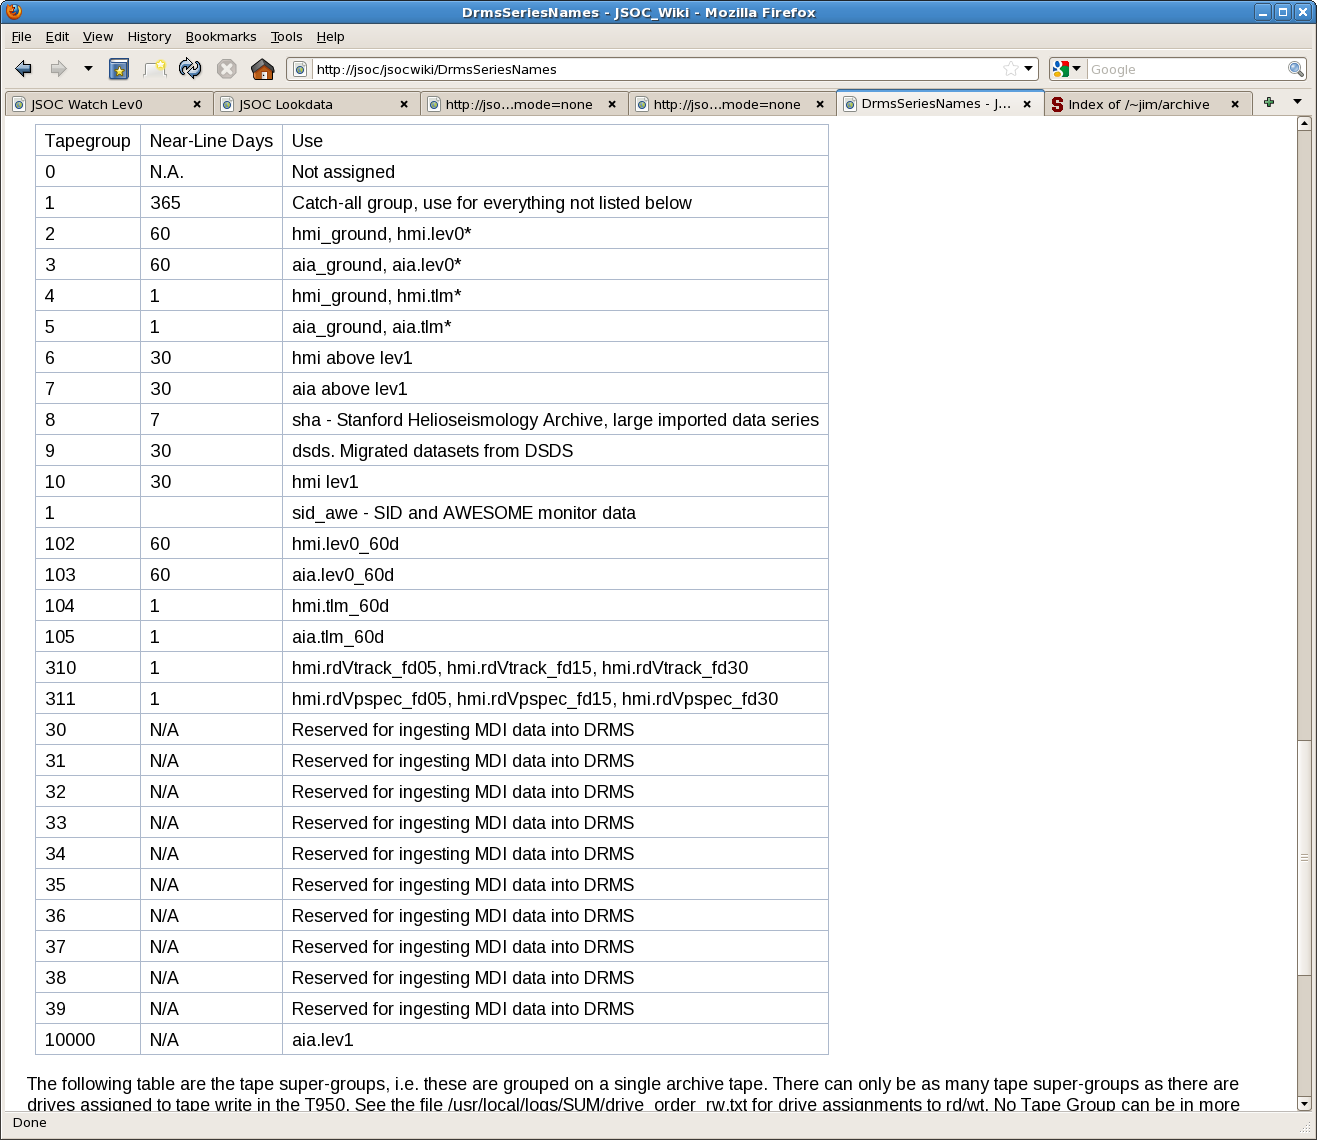Click the Google search input field
This screenshot has height=1140, width=1317.
(1186, 69)
